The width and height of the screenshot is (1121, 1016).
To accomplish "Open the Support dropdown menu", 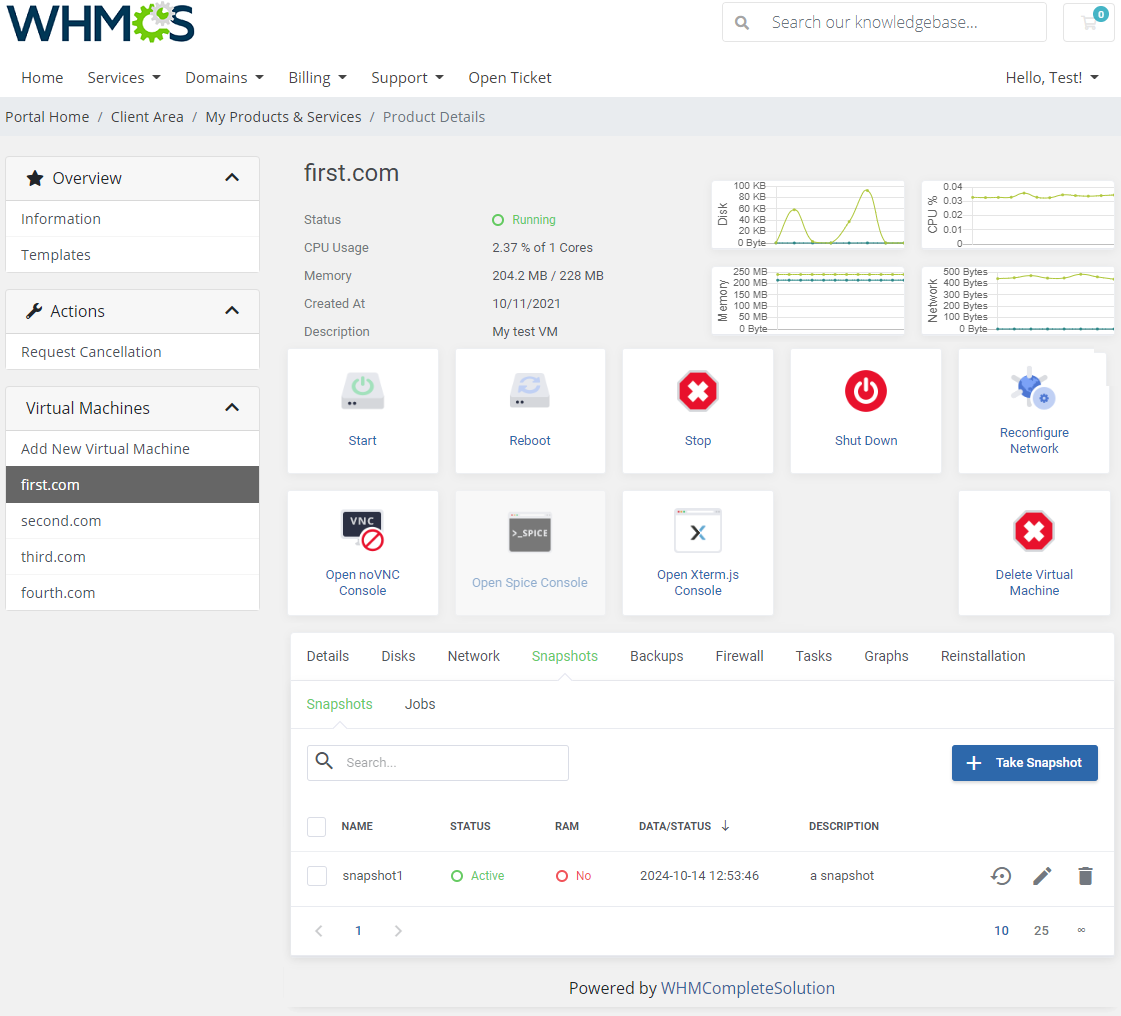I will click(x=408, y=77).
